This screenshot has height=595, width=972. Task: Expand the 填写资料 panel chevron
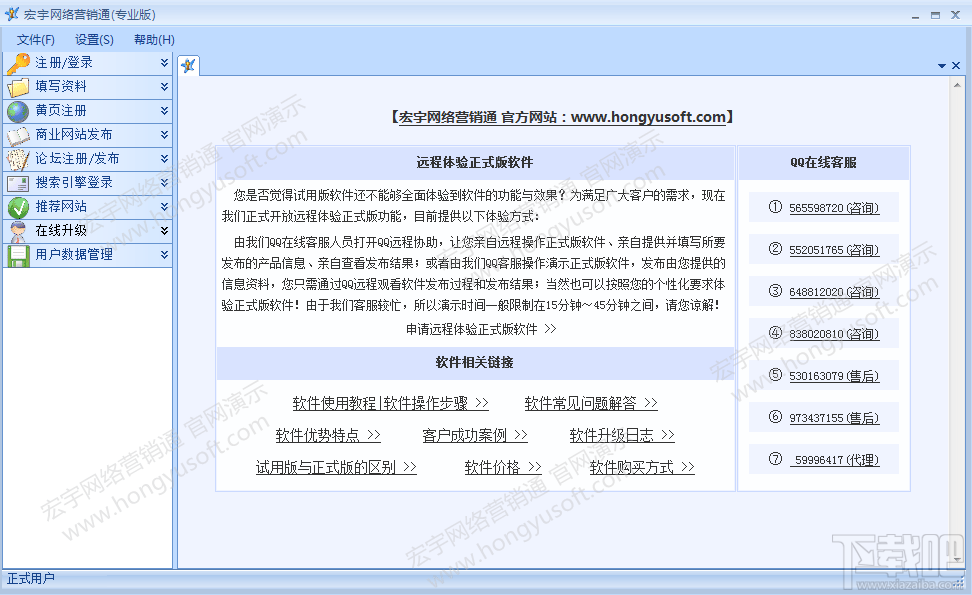tap(164, 87)
